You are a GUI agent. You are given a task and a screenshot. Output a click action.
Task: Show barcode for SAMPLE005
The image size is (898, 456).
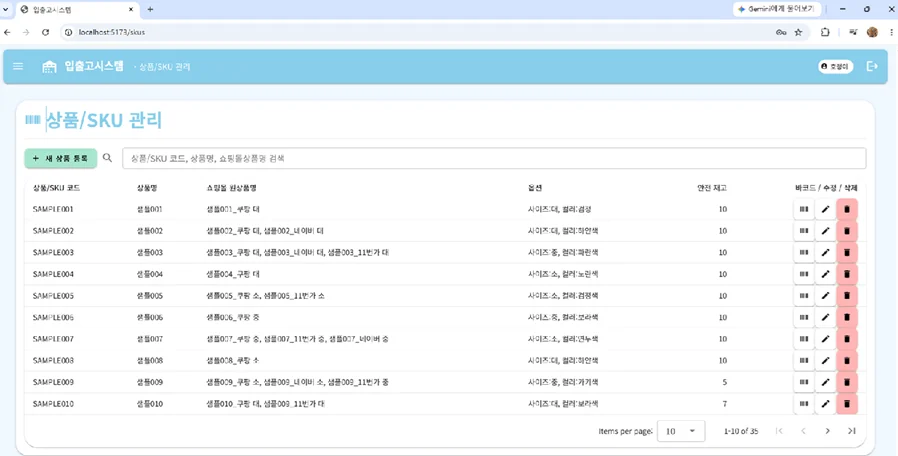[804, 296]
